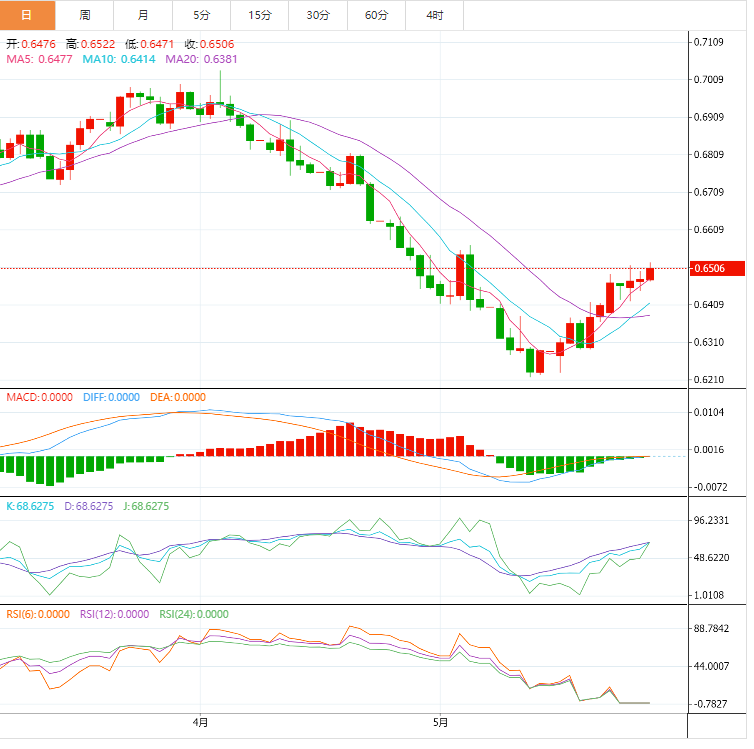The image size is (754, 749).
Task: Click the 0.6210 price axis label
Action: point(709,380)
